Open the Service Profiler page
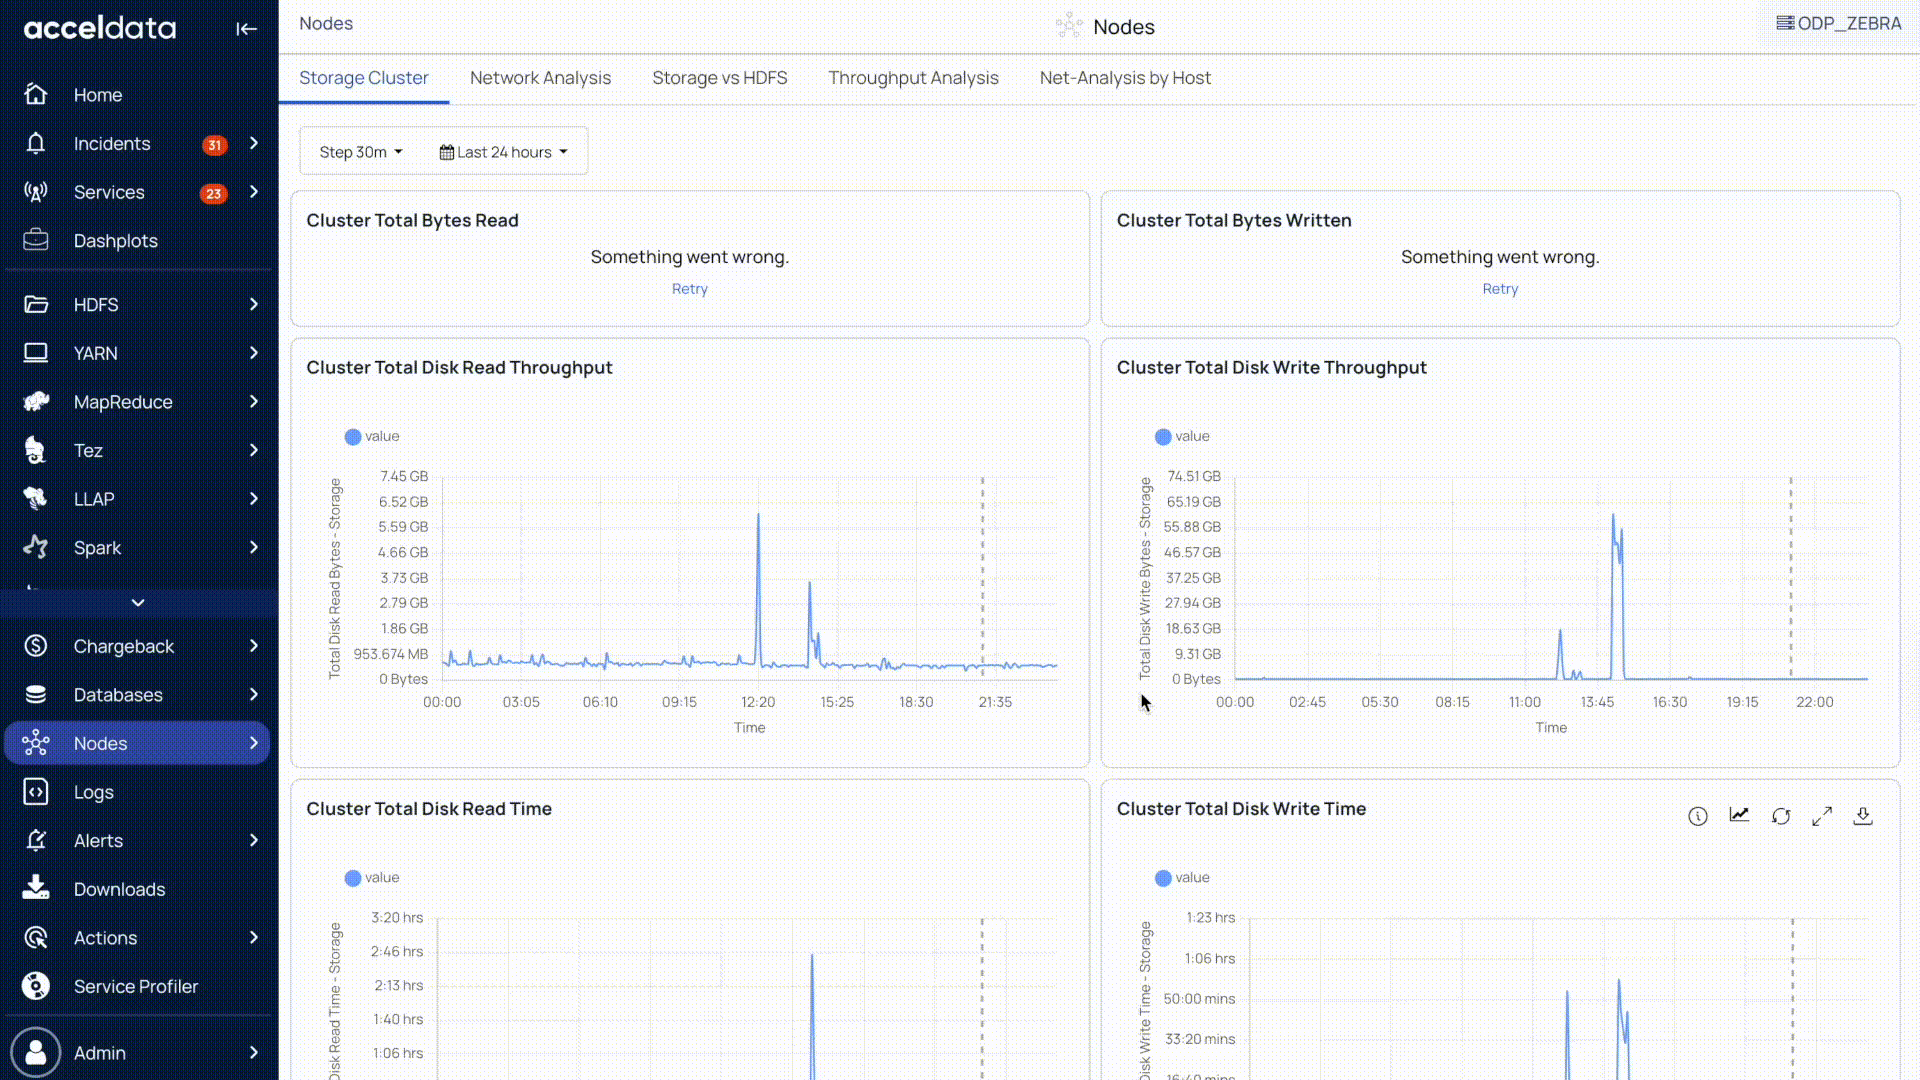Image resolution: width=1920 pixels, height=1080 pixels. [x=135, y=986]
